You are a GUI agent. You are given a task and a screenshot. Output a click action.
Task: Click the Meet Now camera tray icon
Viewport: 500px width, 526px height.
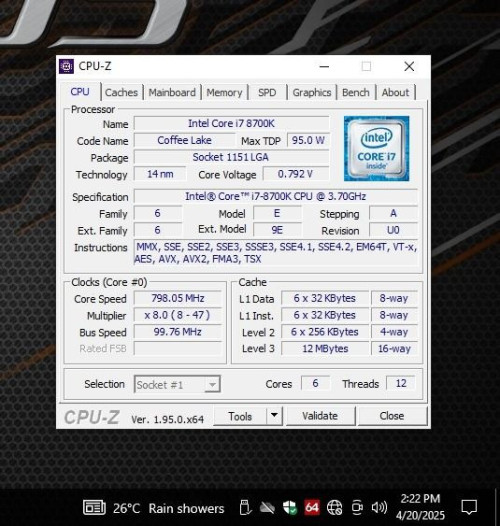(357, 508)
